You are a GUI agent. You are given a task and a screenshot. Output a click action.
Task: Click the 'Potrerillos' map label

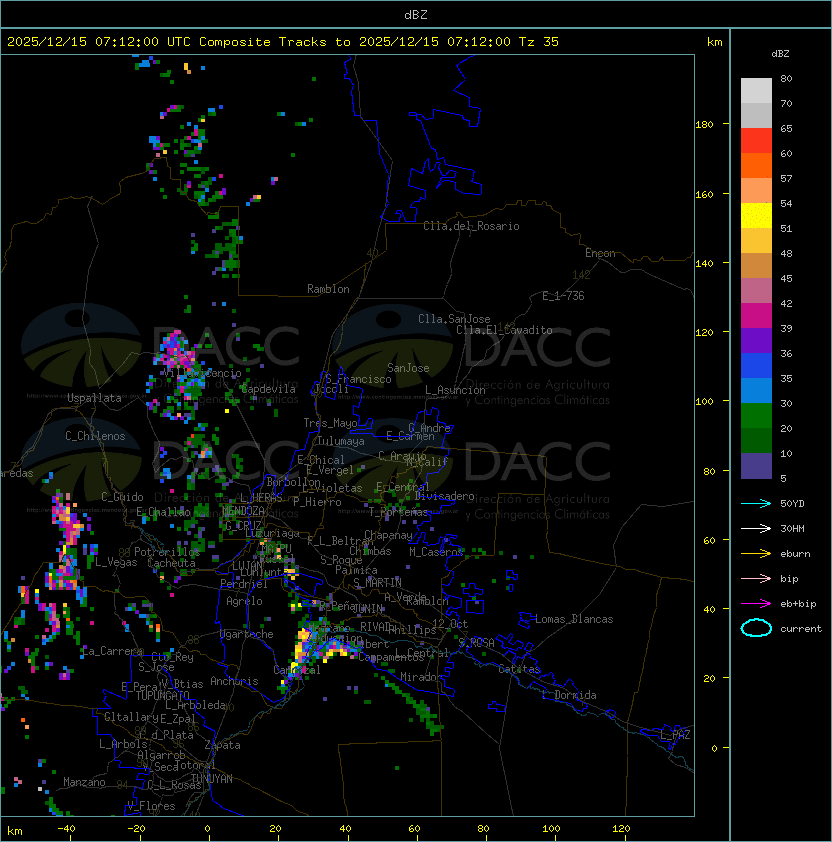[167, 552]
